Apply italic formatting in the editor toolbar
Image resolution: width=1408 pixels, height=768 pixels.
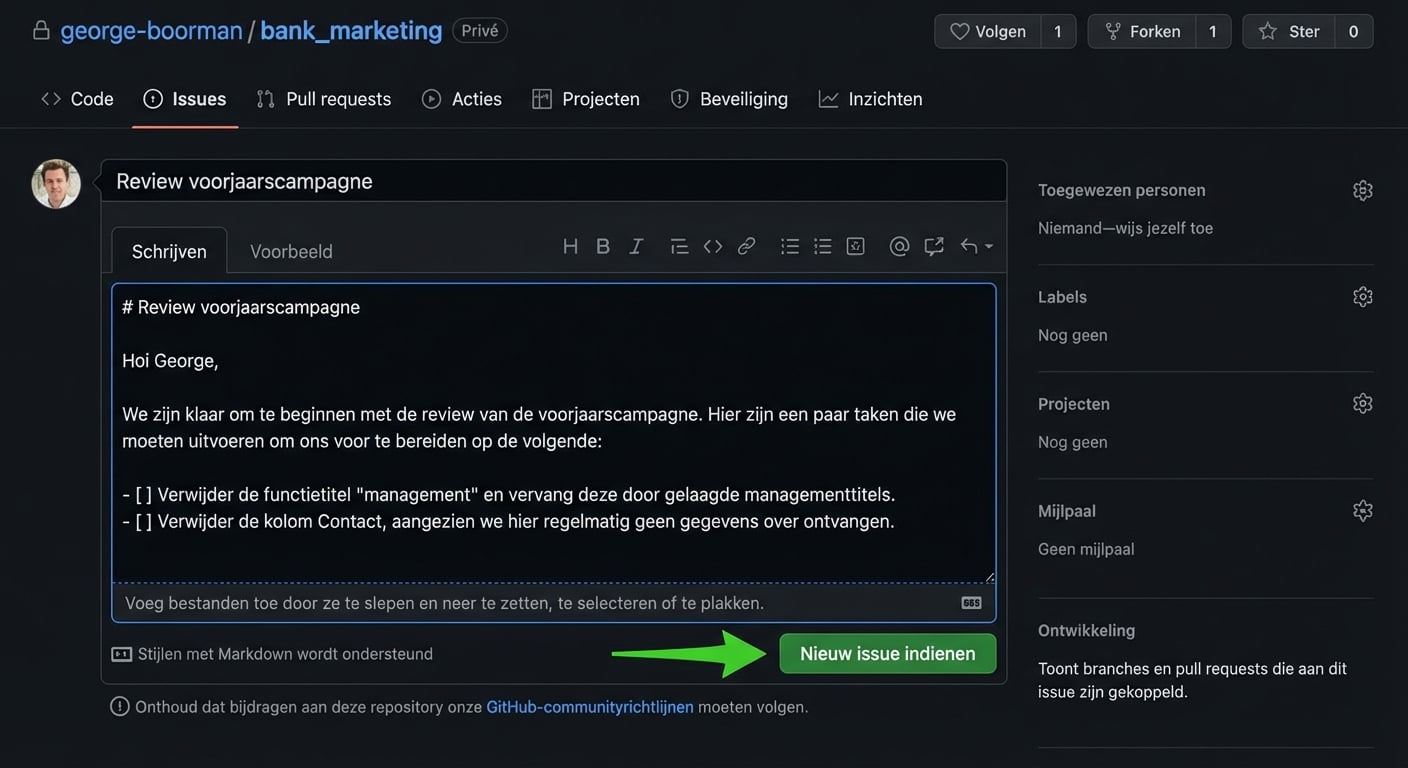636,246
